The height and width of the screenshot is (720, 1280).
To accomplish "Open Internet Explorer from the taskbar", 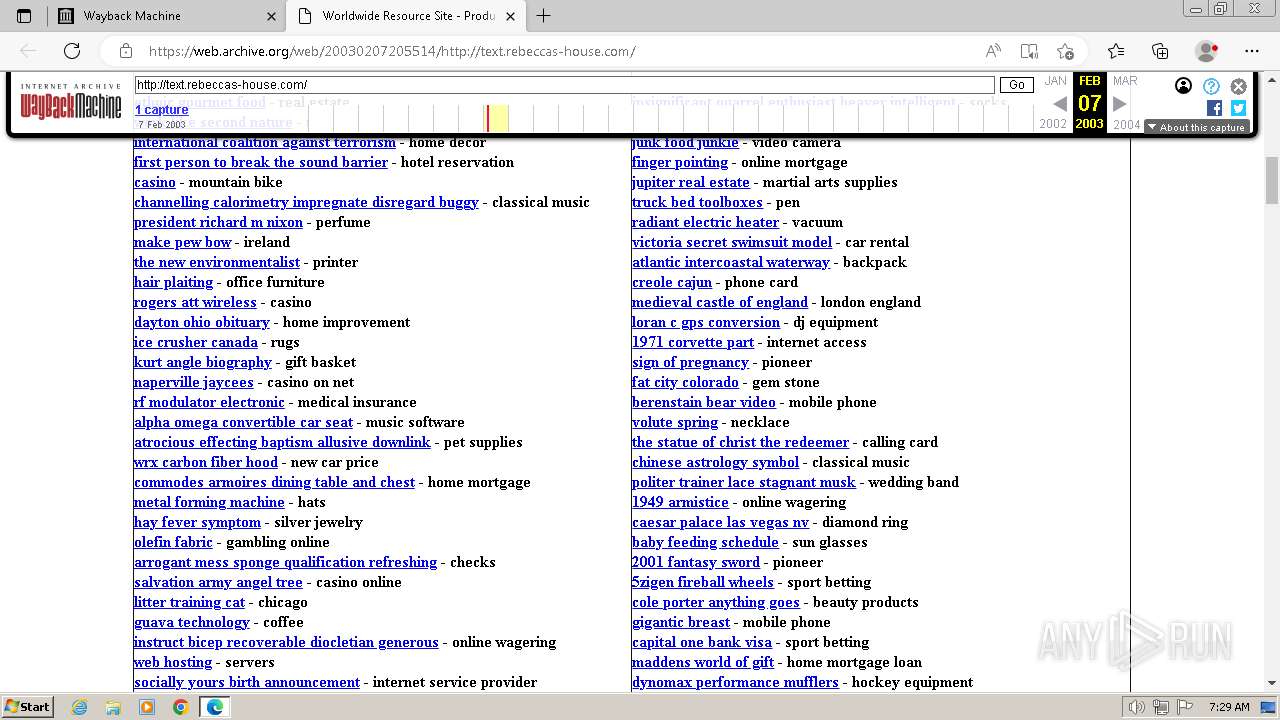I will click(x=79, y=707).
